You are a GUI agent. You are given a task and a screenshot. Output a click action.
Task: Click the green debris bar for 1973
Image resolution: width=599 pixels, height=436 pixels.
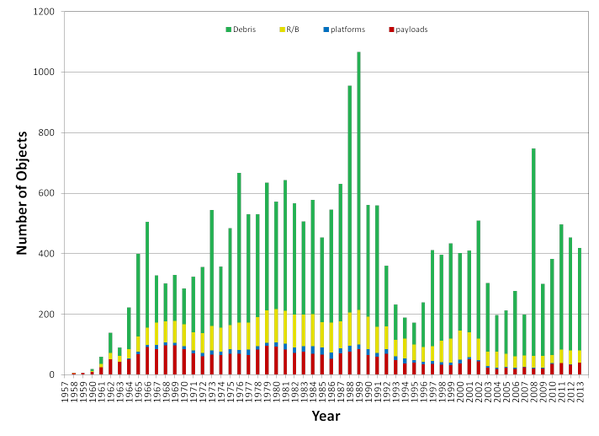click(212, 268)
